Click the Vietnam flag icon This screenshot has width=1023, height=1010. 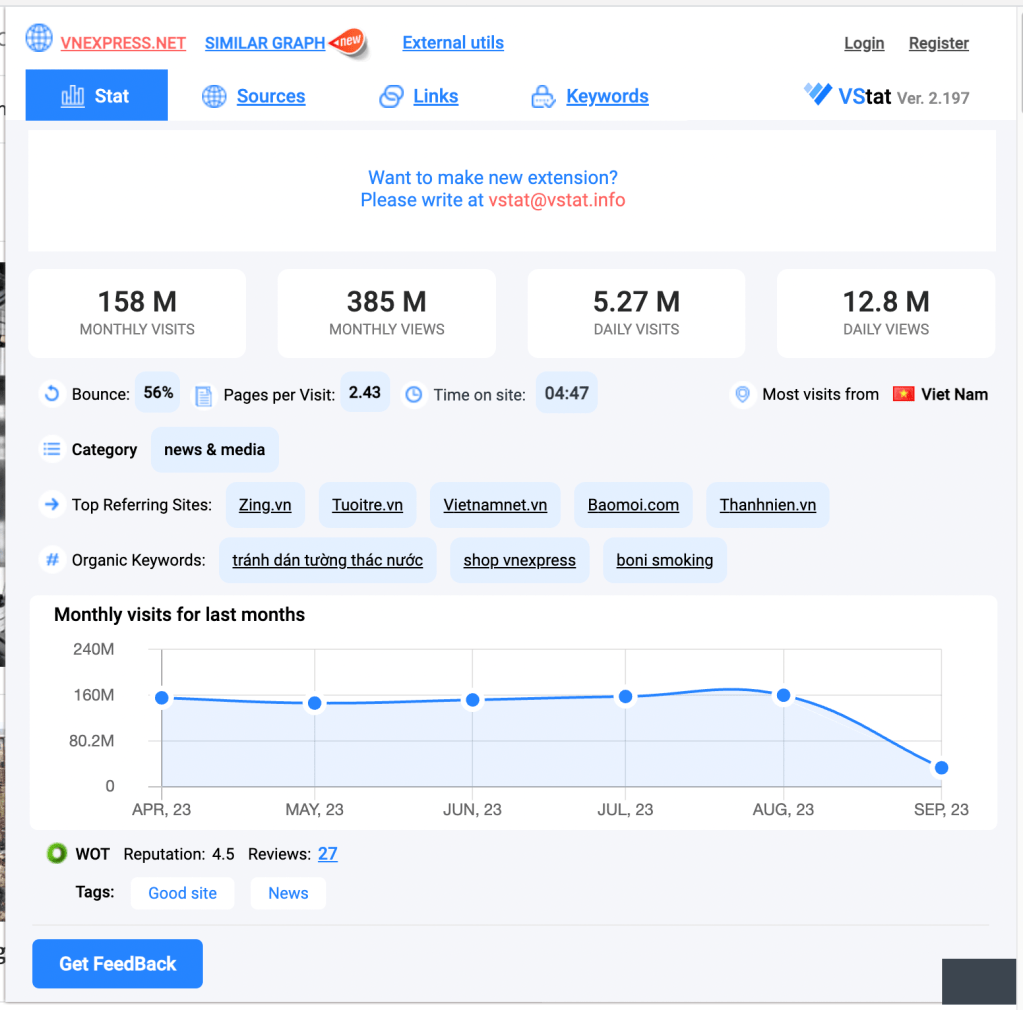pos(904,394)
